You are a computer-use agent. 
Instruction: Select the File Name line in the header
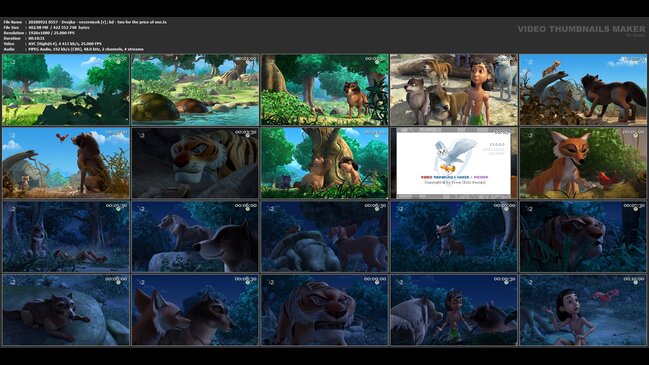point(85,22)
